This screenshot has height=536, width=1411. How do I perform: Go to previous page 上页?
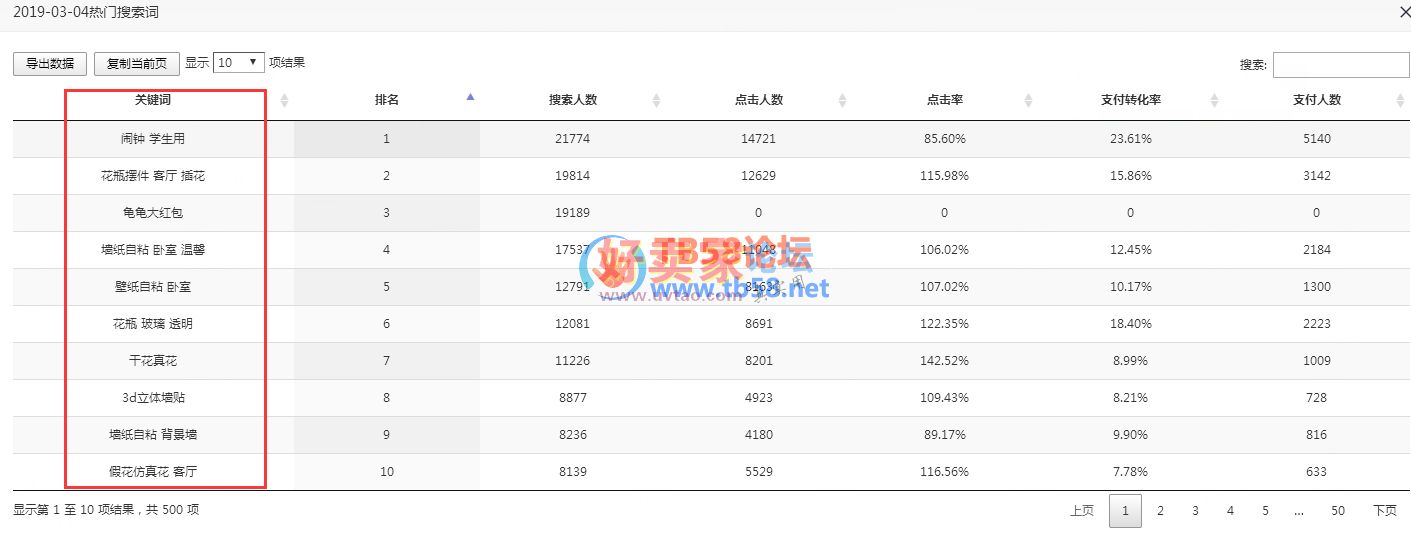[1081, 511]
